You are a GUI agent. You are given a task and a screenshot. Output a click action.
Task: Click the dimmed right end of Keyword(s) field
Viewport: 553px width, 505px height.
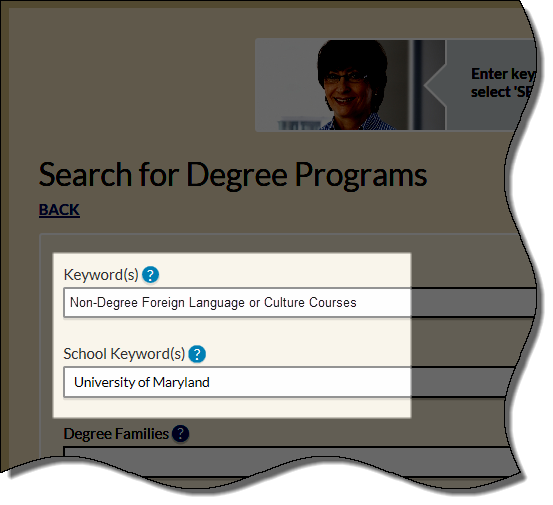[x=474, y=303]
